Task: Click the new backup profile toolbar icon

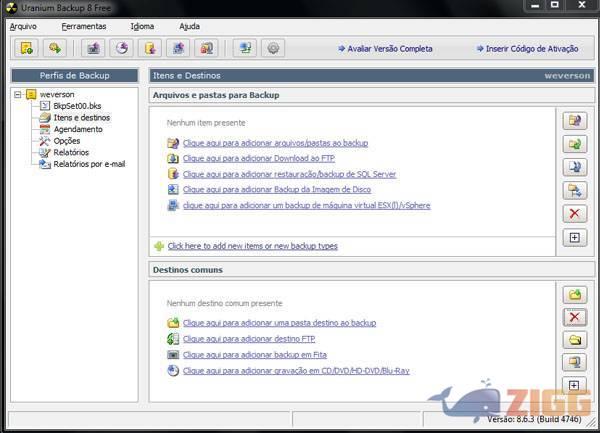Action: tap(26, 48)
